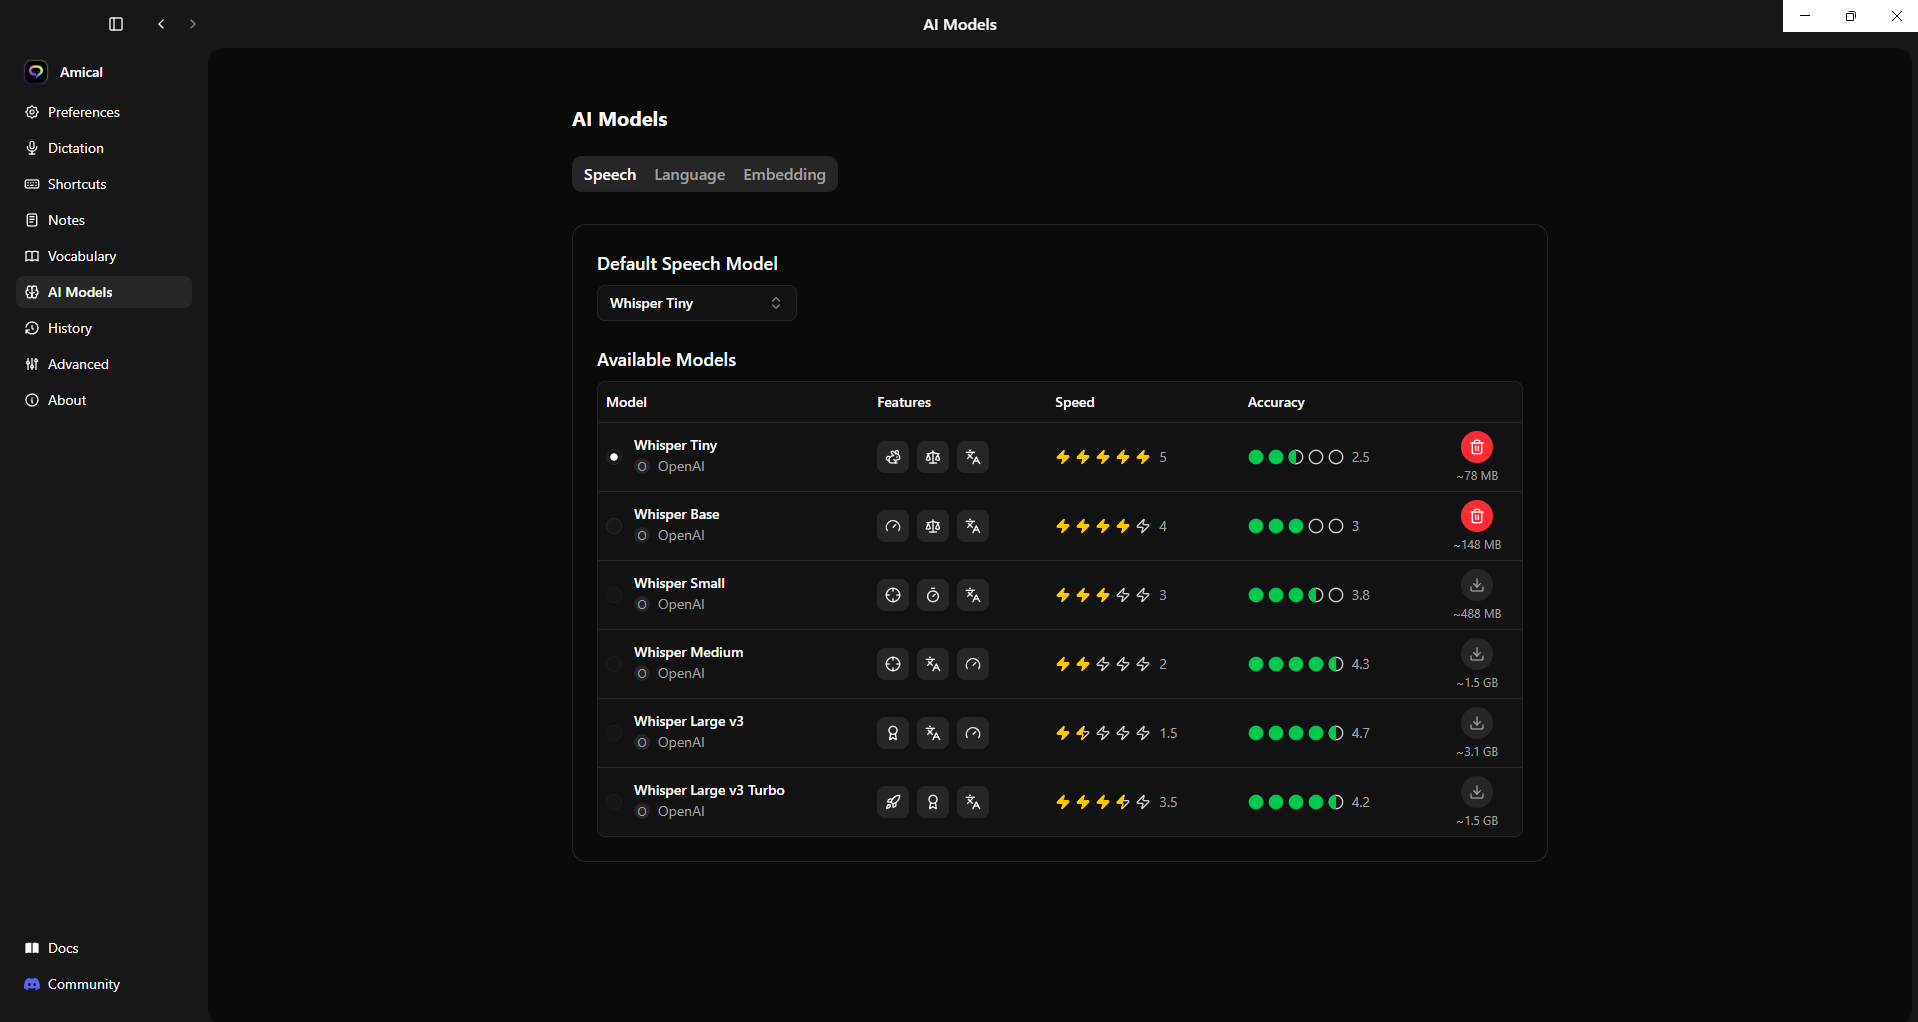The image size is (1918, 1022).
Task: Open the Default Speech Model dropdown
Action: (696, 303)
